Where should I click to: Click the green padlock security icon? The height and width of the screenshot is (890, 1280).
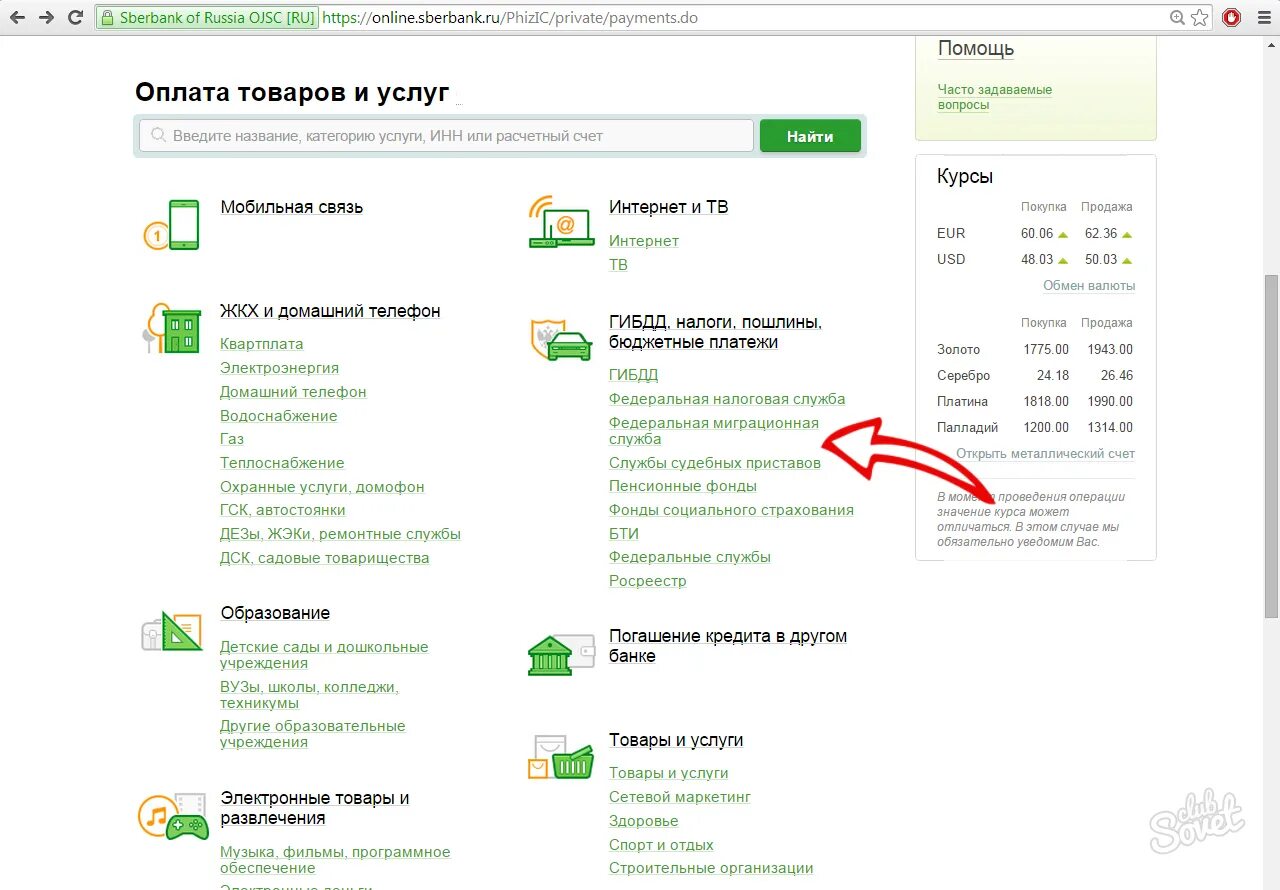tap(108, 18)
